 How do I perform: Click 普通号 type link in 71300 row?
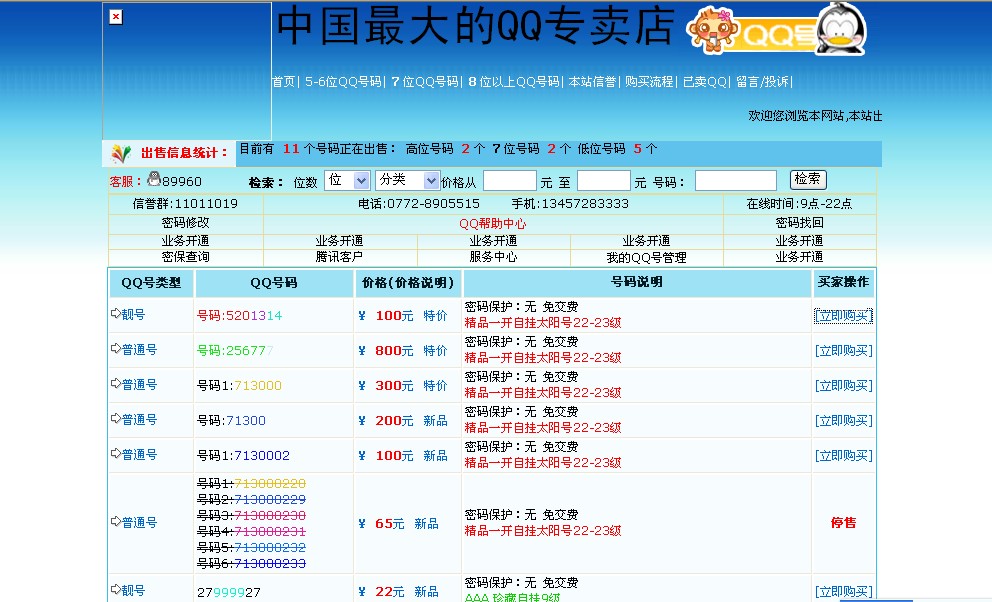coord(139,419)
